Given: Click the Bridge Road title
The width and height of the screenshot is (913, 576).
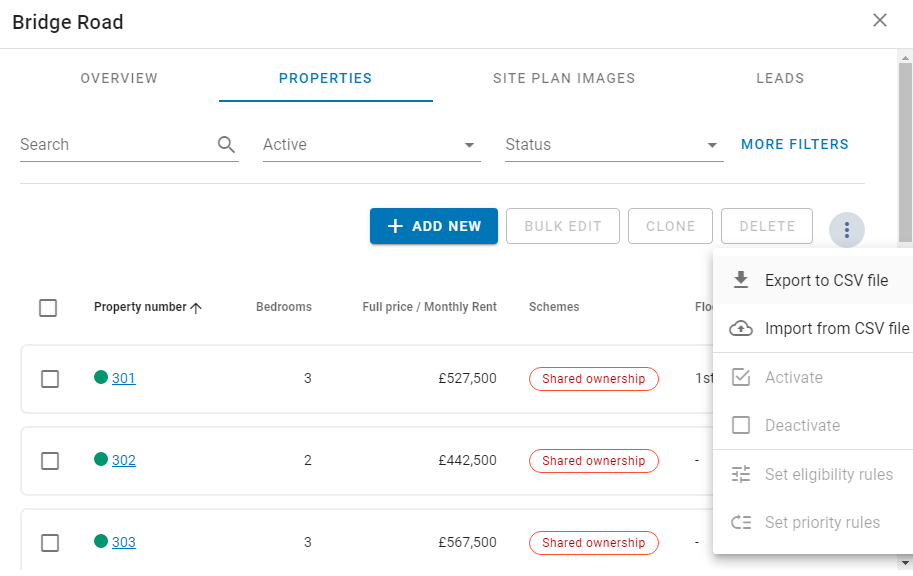Looking at the screenshot, I should coord(68,22).
